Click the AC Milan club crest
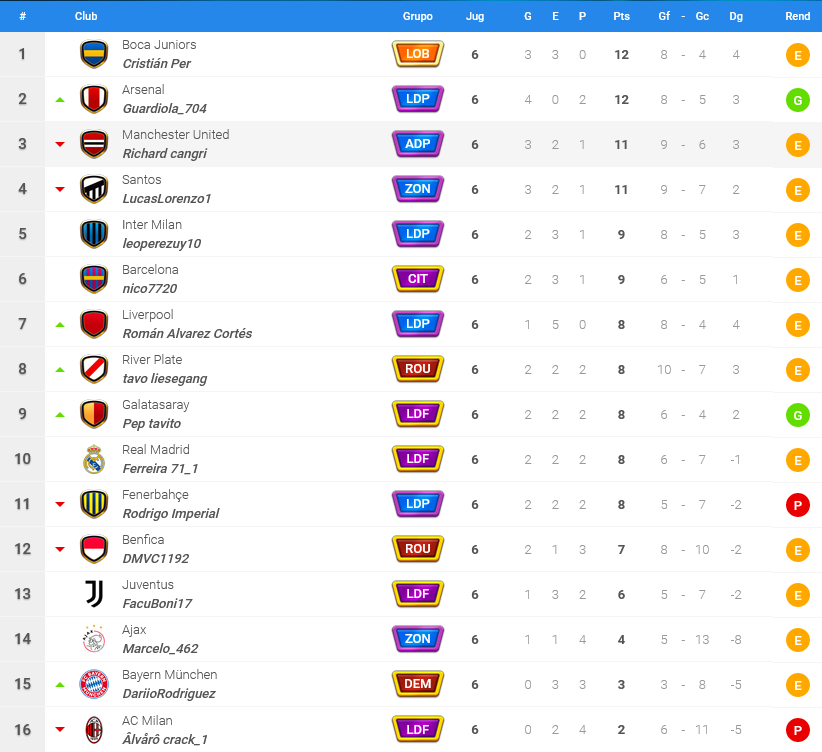Image resolution: width=822 pixels, height=752 pixels. pyautogui.click(x=94, y=729)
